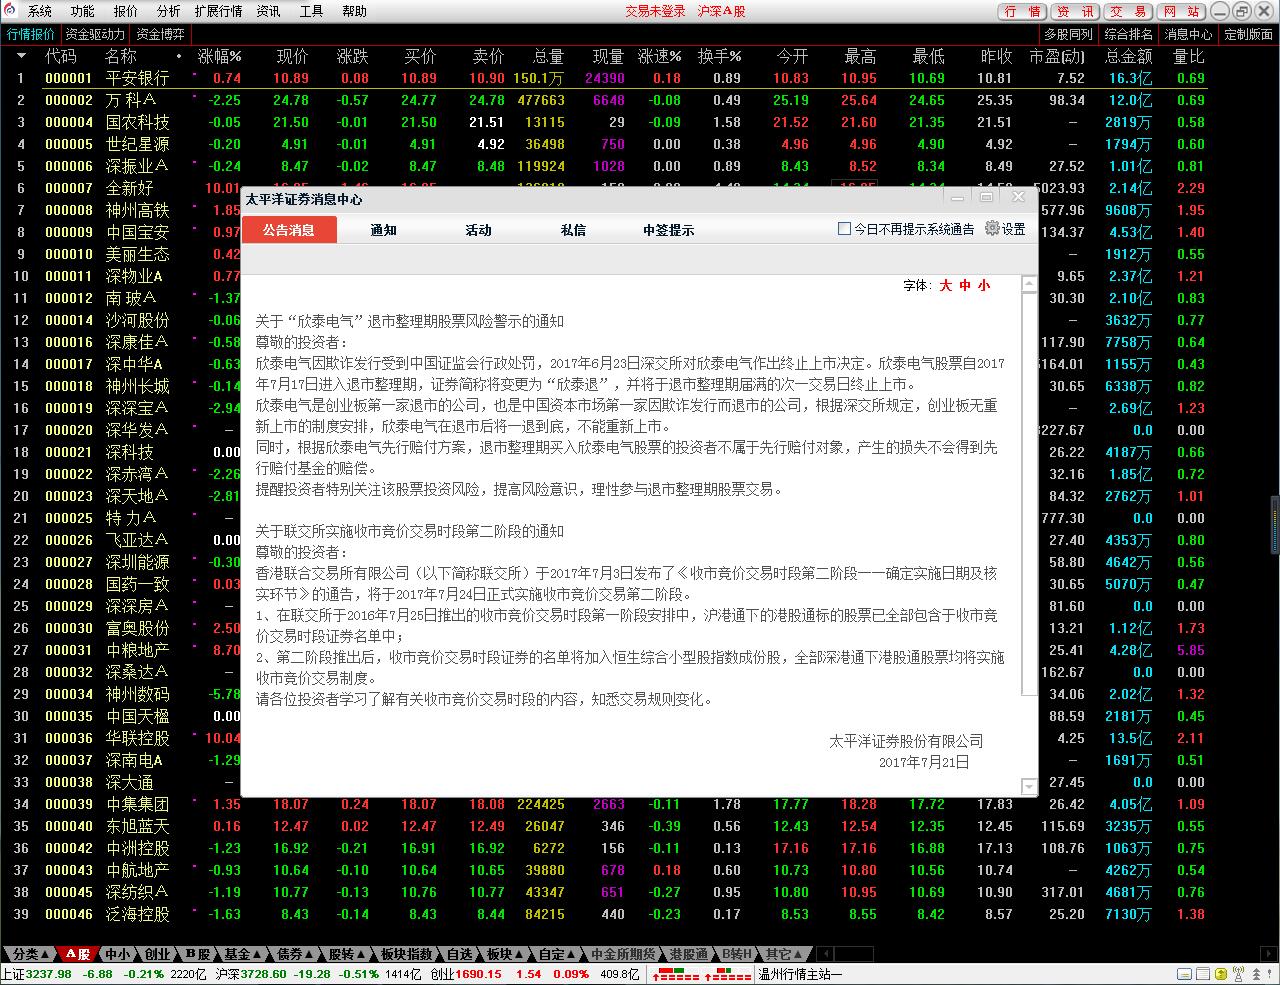The width and height of the screenshot is (1280, 985).
Task: Set font size to 中
Action: pyautogui.click(x=965, y=285)
